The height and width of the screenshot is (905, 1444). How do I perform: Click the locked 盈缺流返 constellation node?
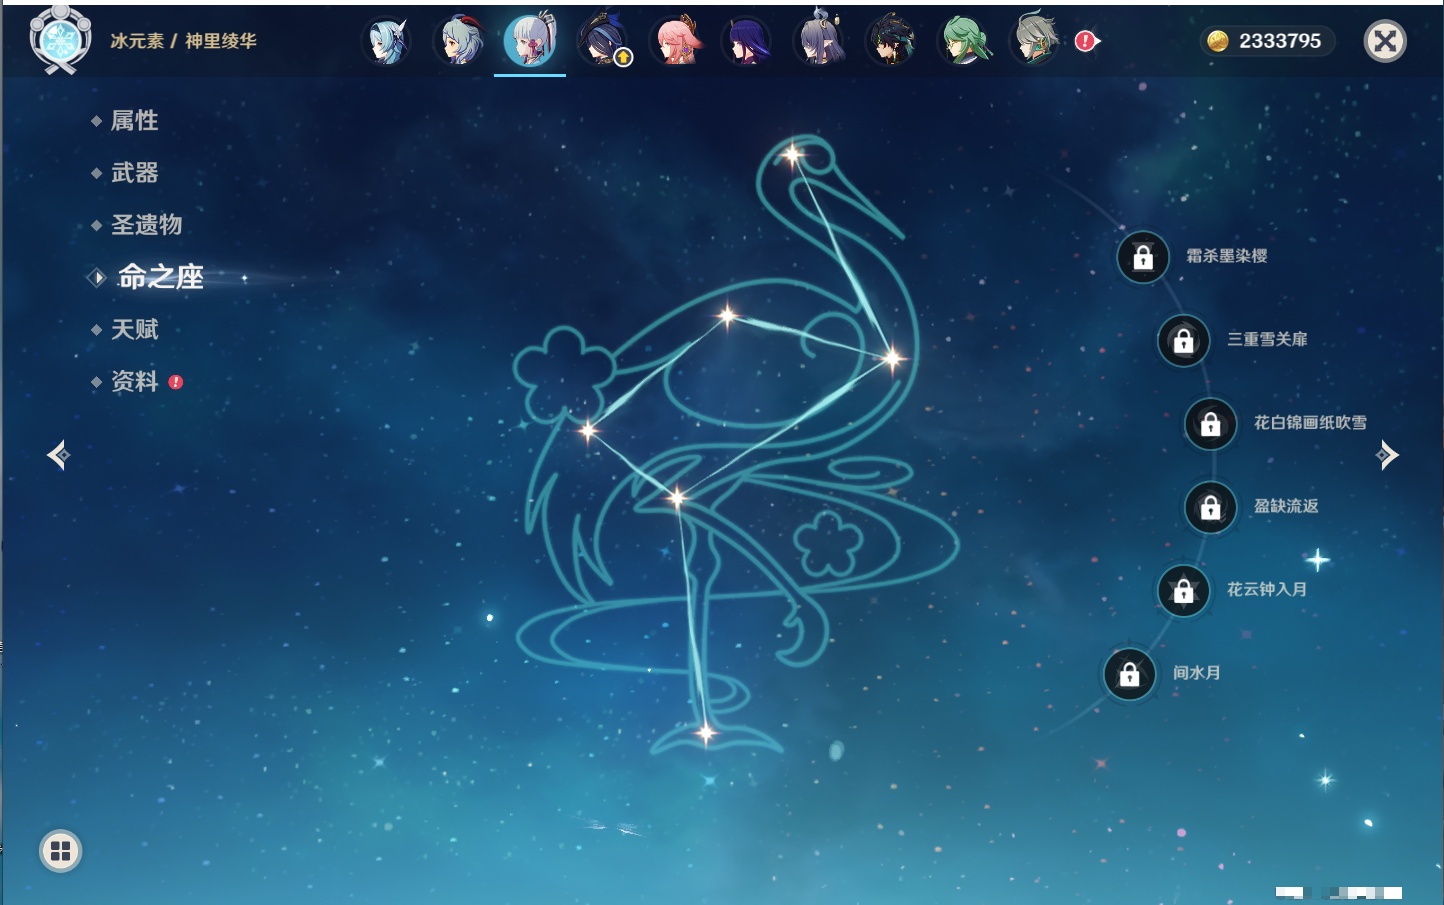1210,507
